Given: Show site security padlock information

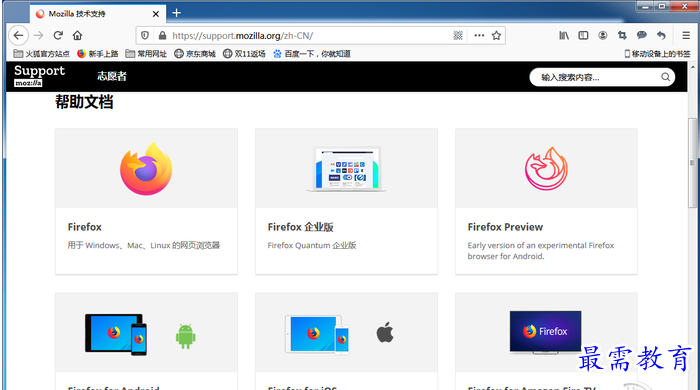Looking at the screenshot, I should [x=162, y=35].
